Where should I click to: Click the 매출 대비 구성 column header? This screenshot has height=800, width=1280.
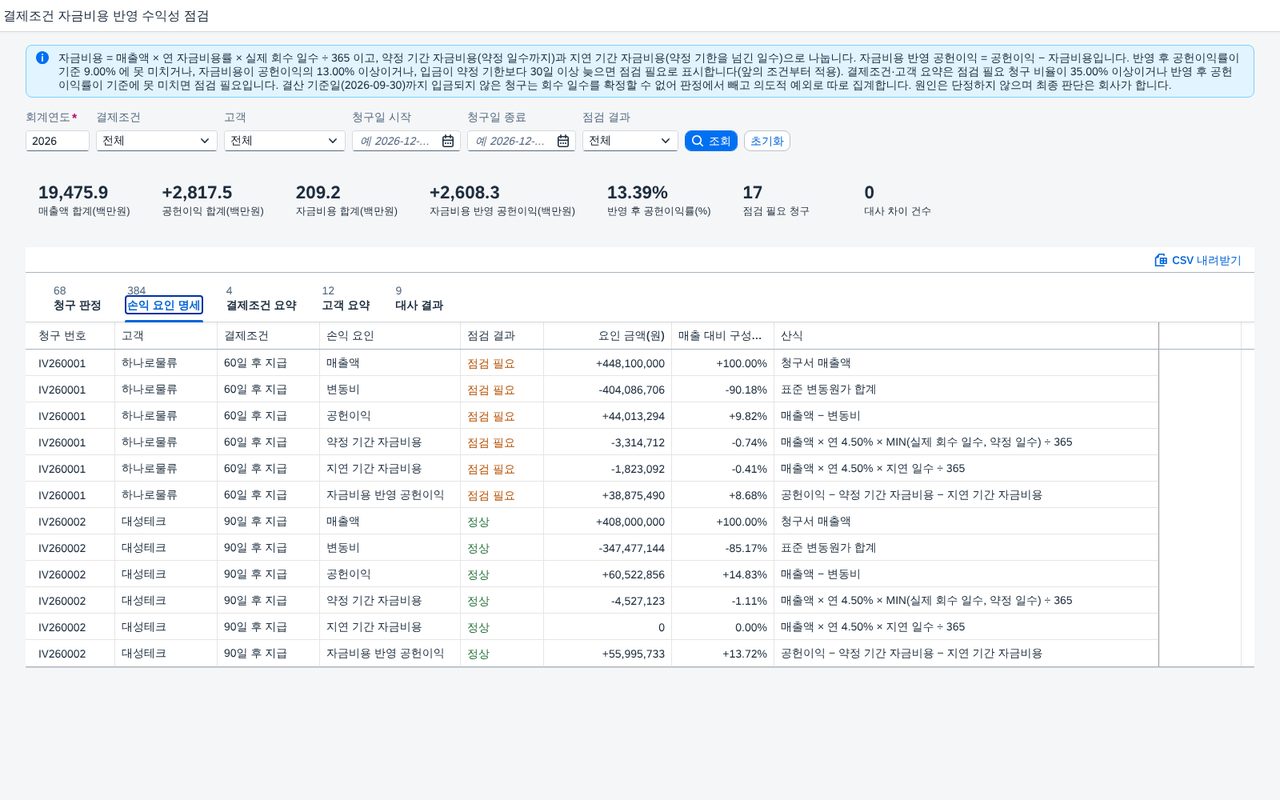point(722,336)
